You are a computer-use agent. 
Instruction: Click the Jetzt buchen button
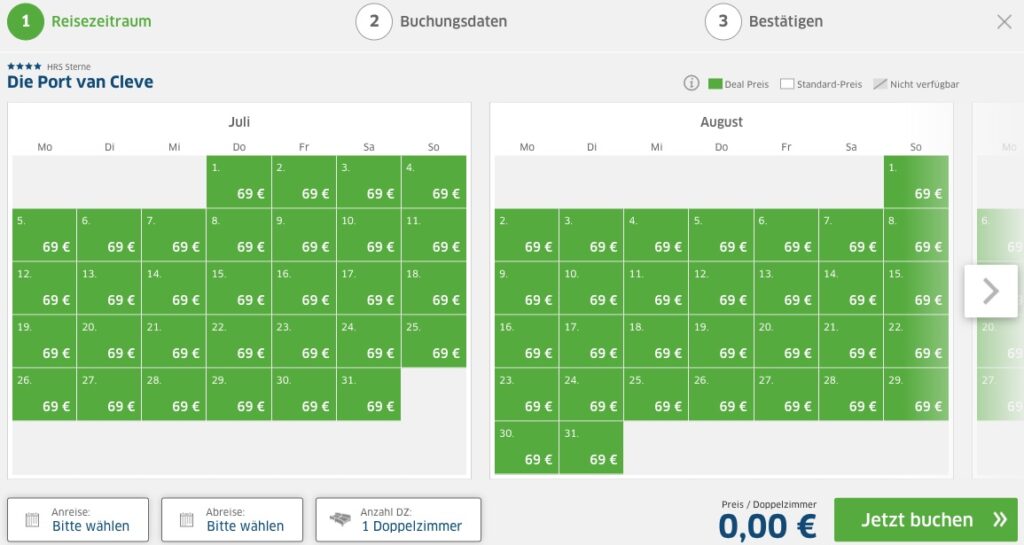pos(925,520)
